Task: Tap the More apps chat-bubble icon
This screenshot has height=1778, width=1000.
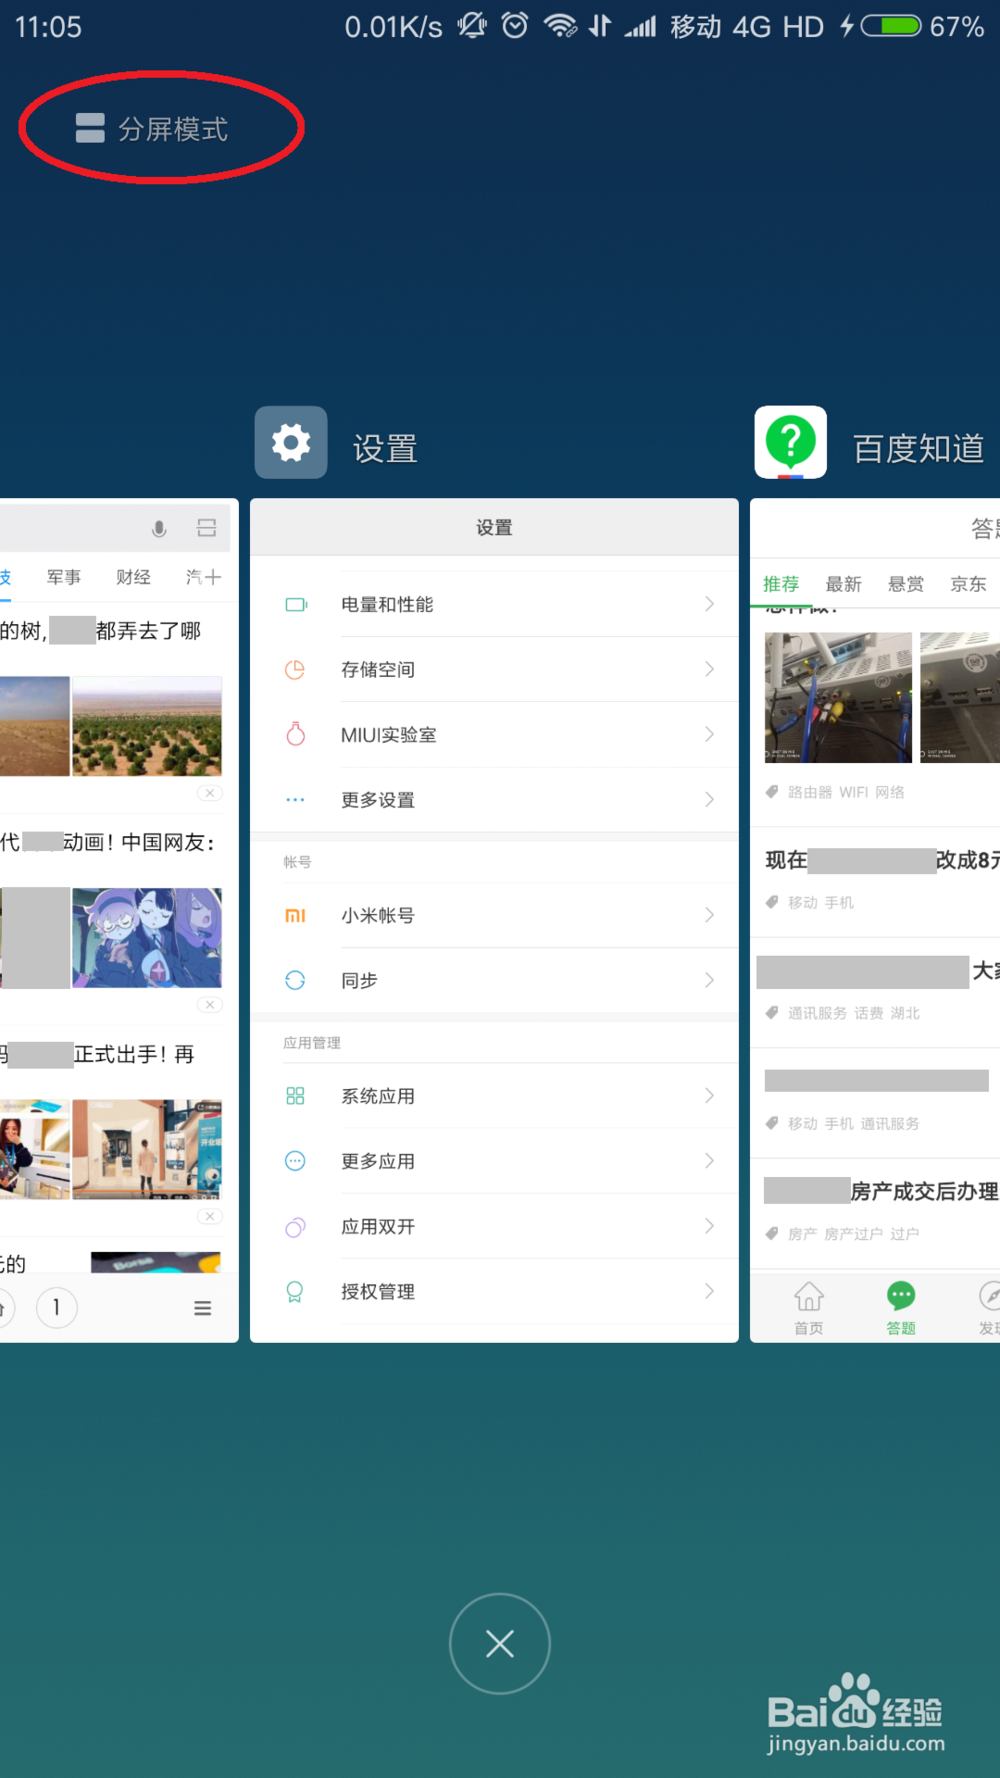Action: click(x=295, y=1161)
